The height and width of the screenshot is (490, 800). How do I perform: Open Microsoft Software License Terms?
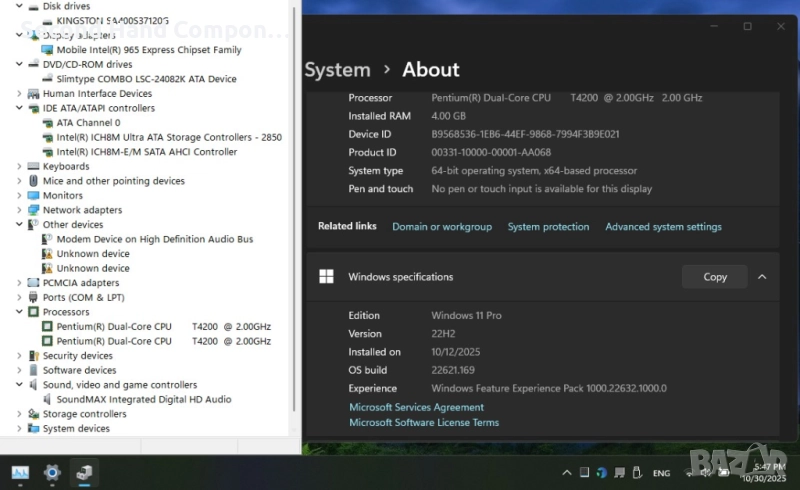(x=423, y=423)
